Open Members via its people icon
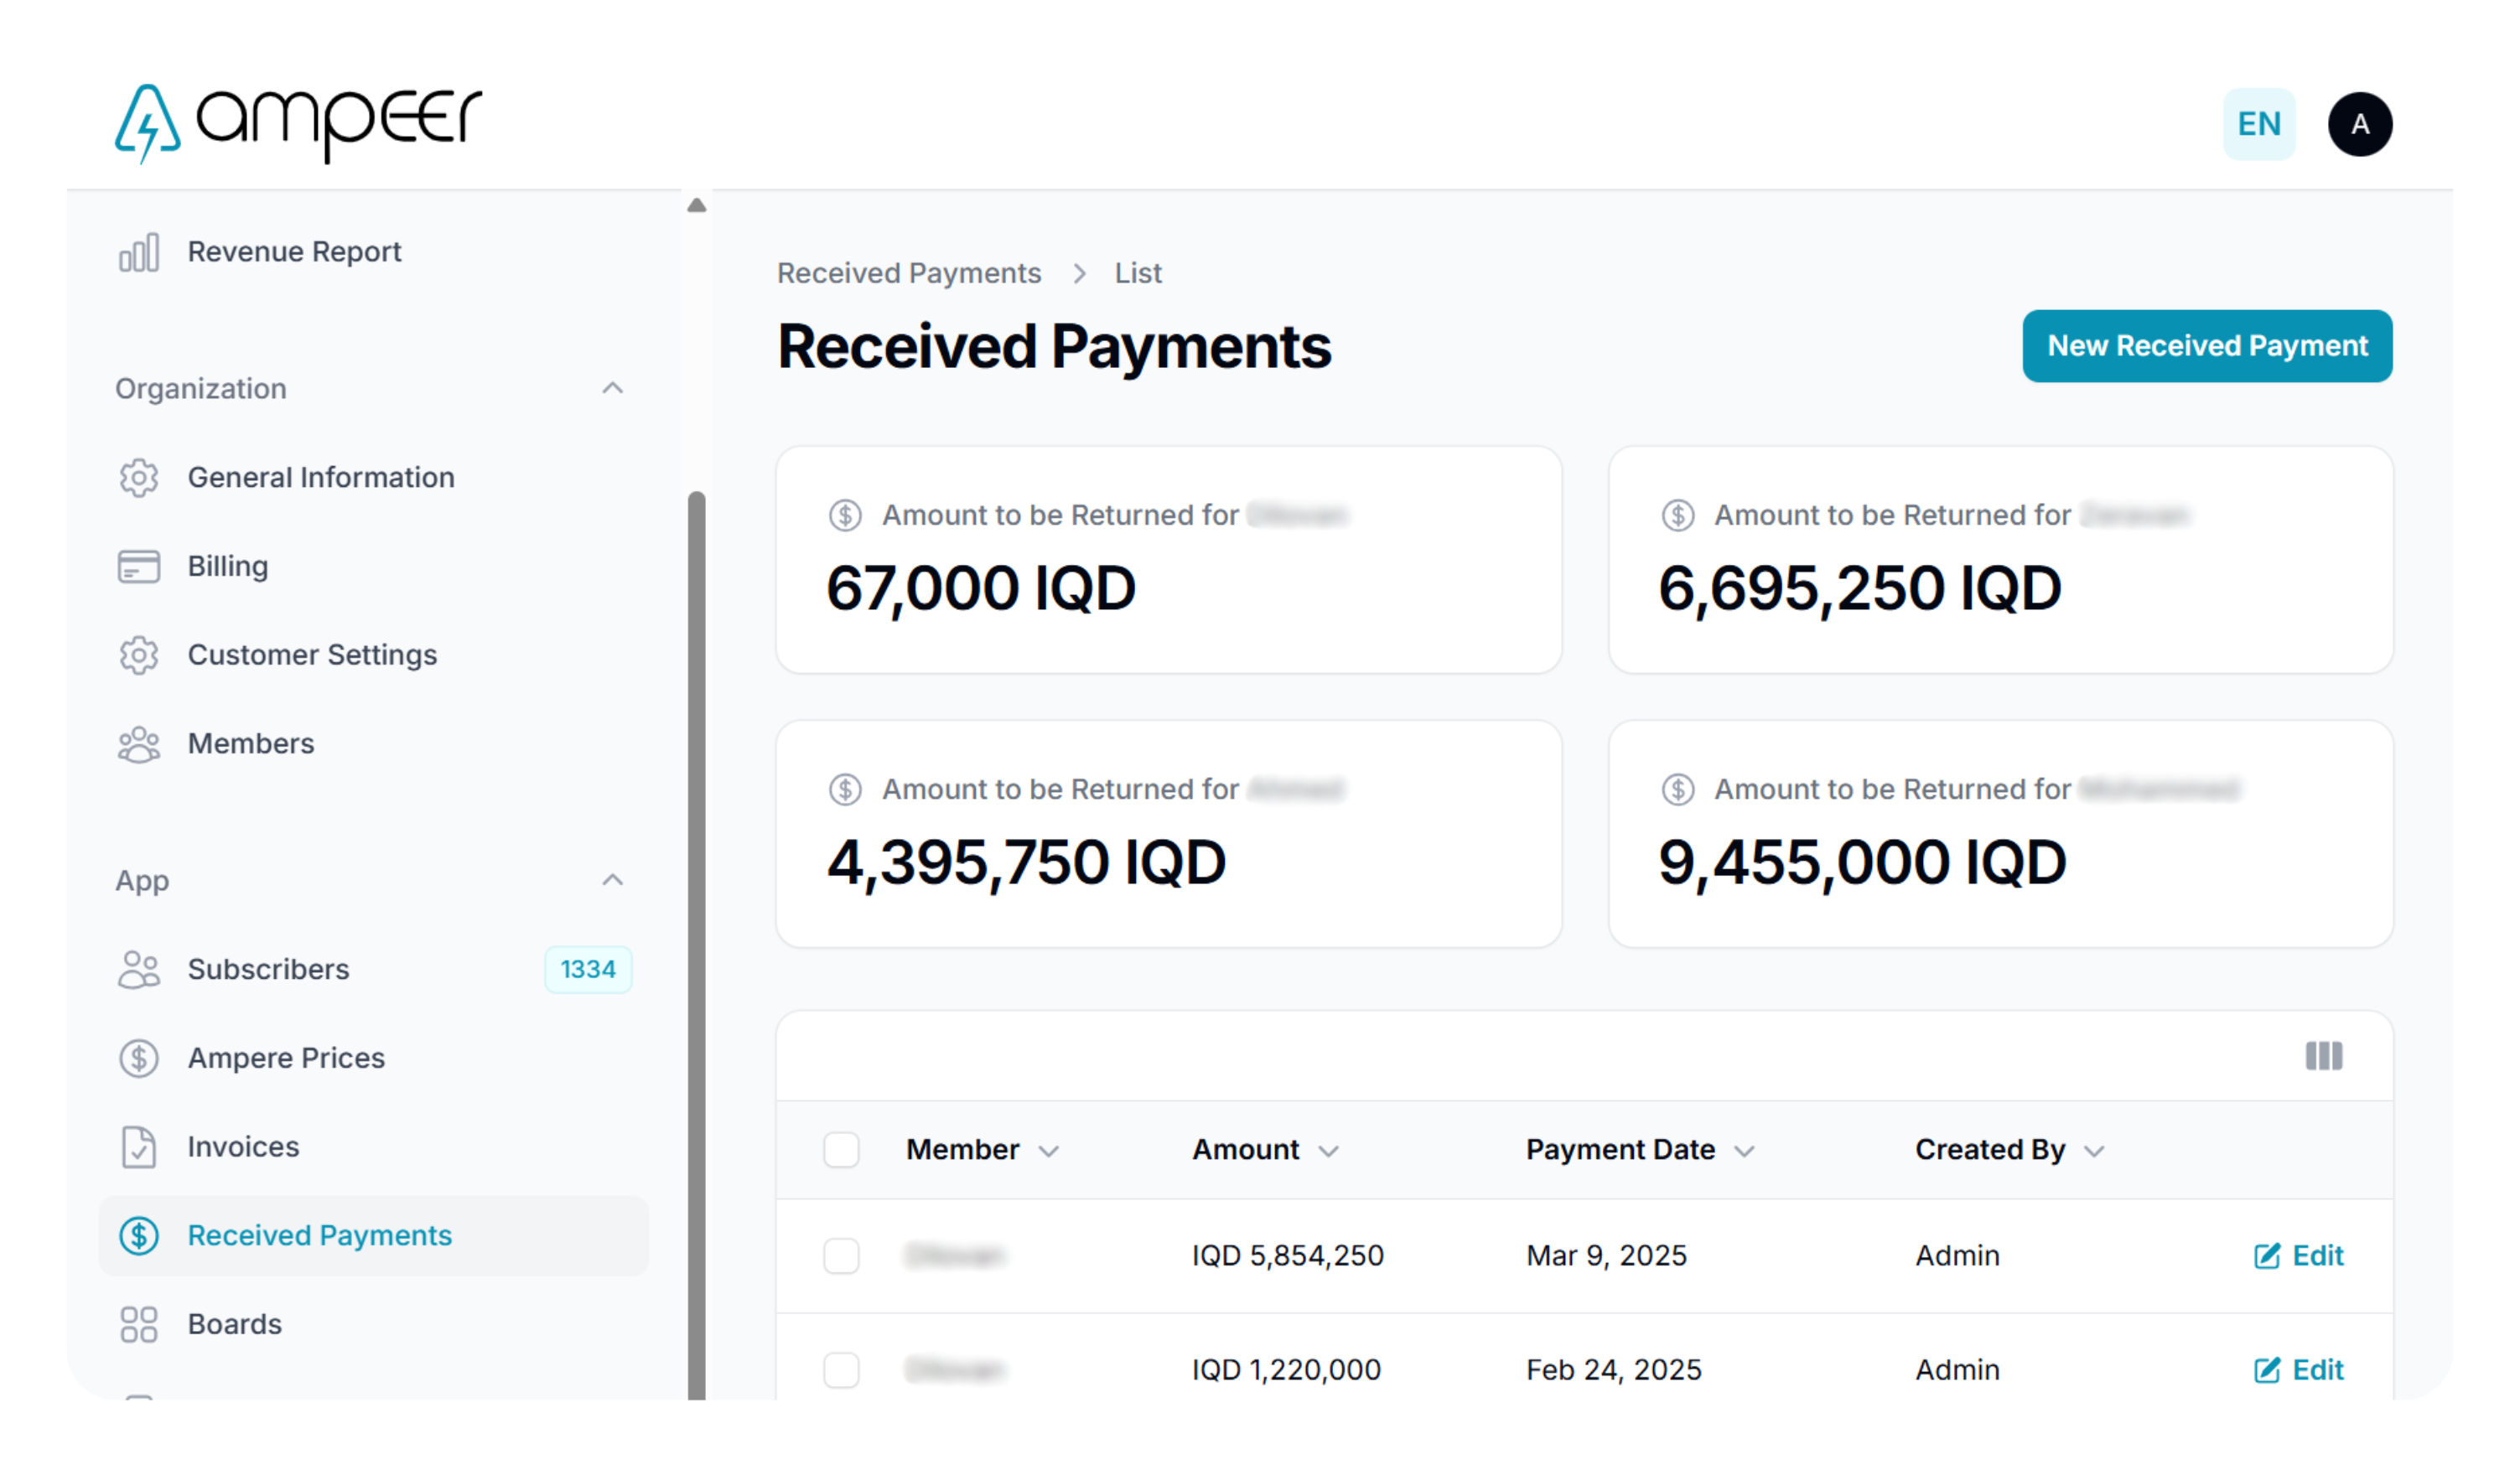 139,745
